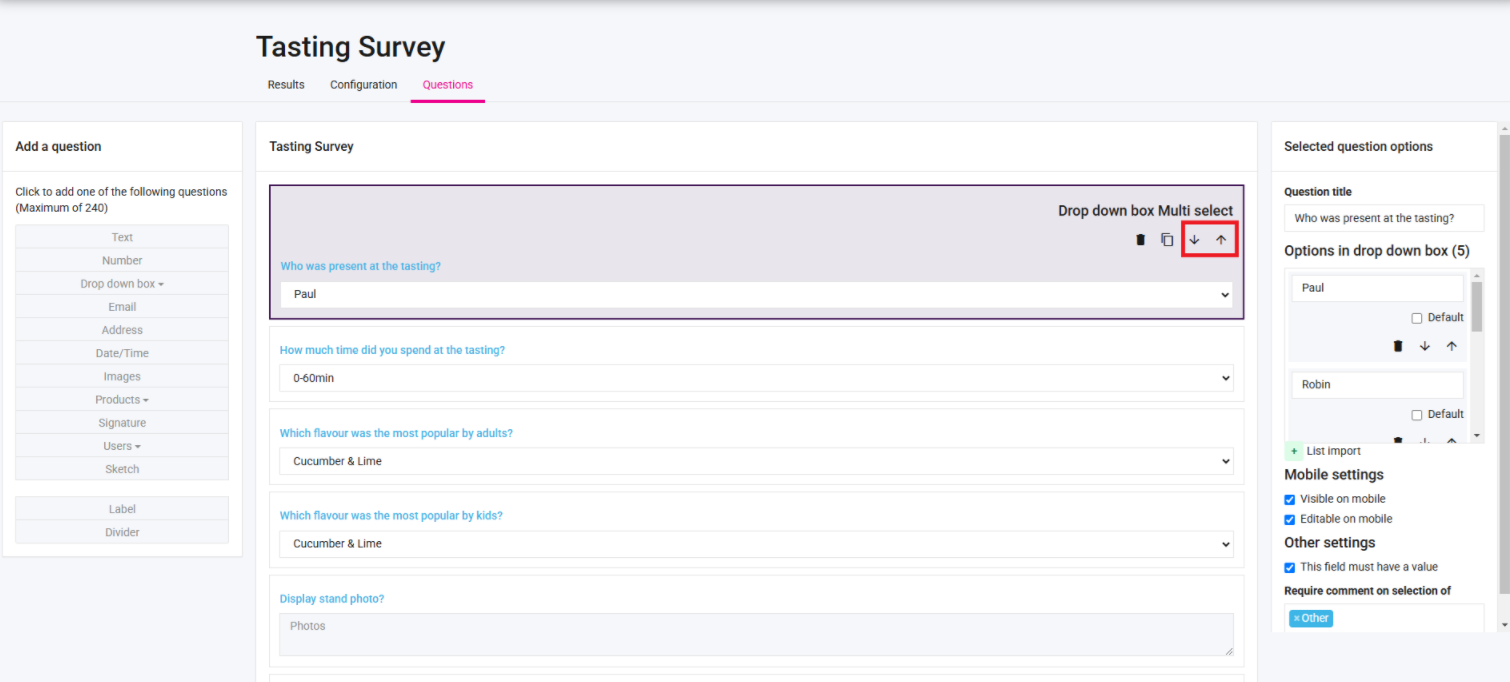Image resolution: width=1510 pixels, height=682 pixels.
Task: Uncheck This field must have a value
Action: pos(1290,567)
